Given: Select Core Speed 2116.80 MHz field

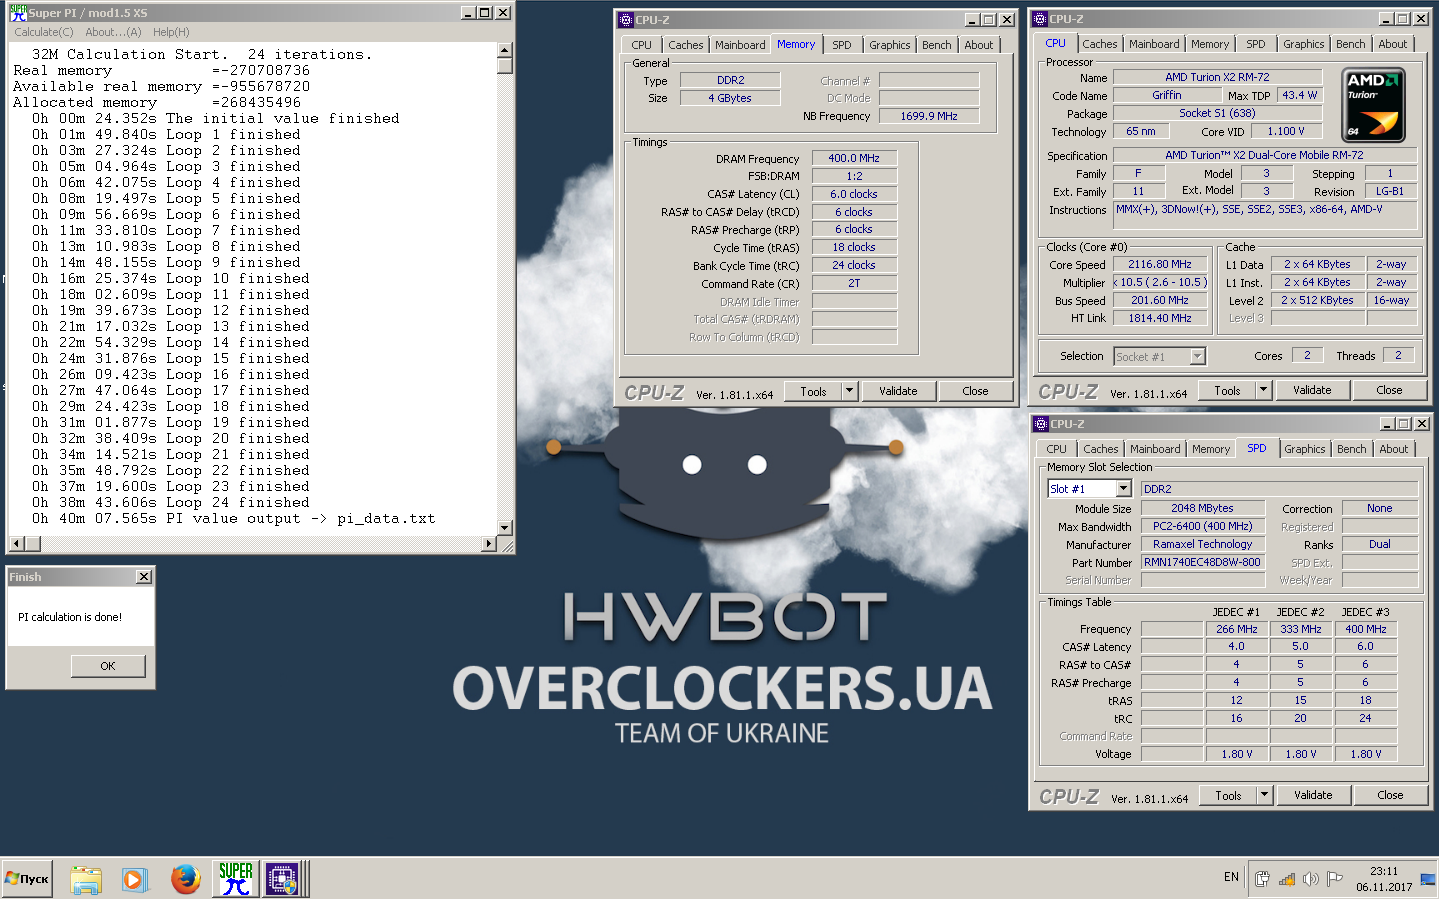Looking at the screenshot, I should [1160, 264].
